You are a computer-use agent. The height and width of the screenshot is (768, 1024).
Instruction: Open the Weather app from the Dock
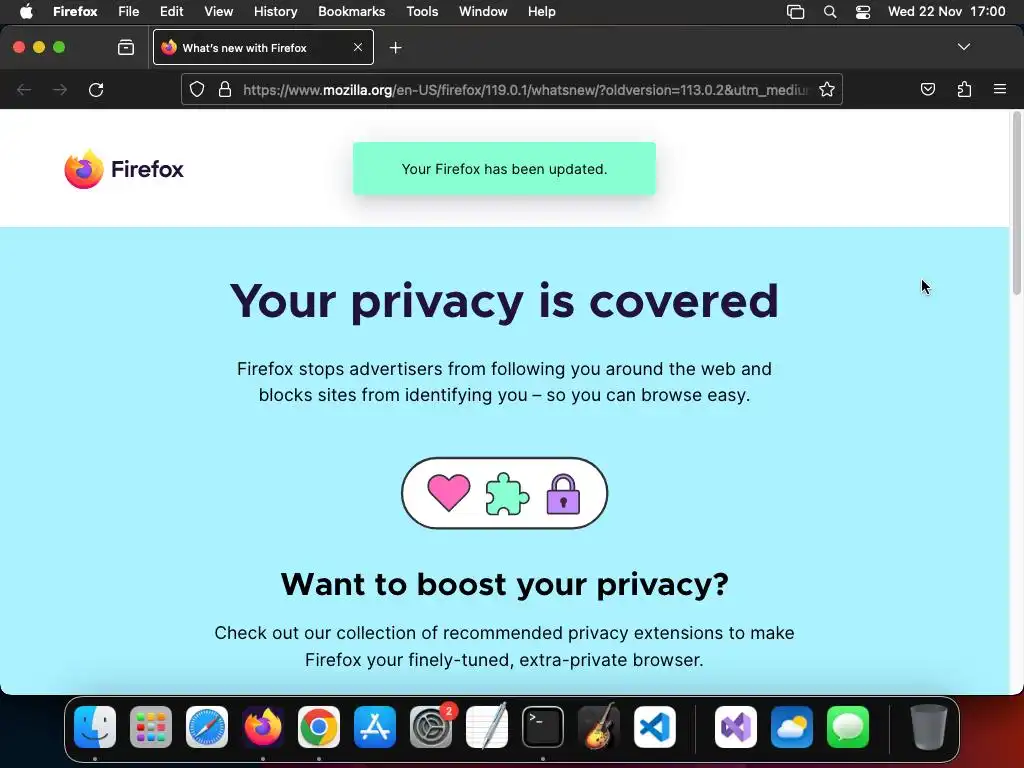792,727
